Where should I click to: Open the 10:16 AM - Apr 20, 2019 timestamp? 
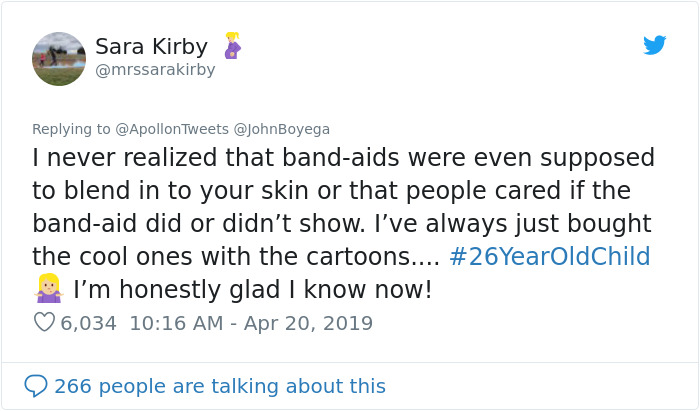tap(250, 323)
